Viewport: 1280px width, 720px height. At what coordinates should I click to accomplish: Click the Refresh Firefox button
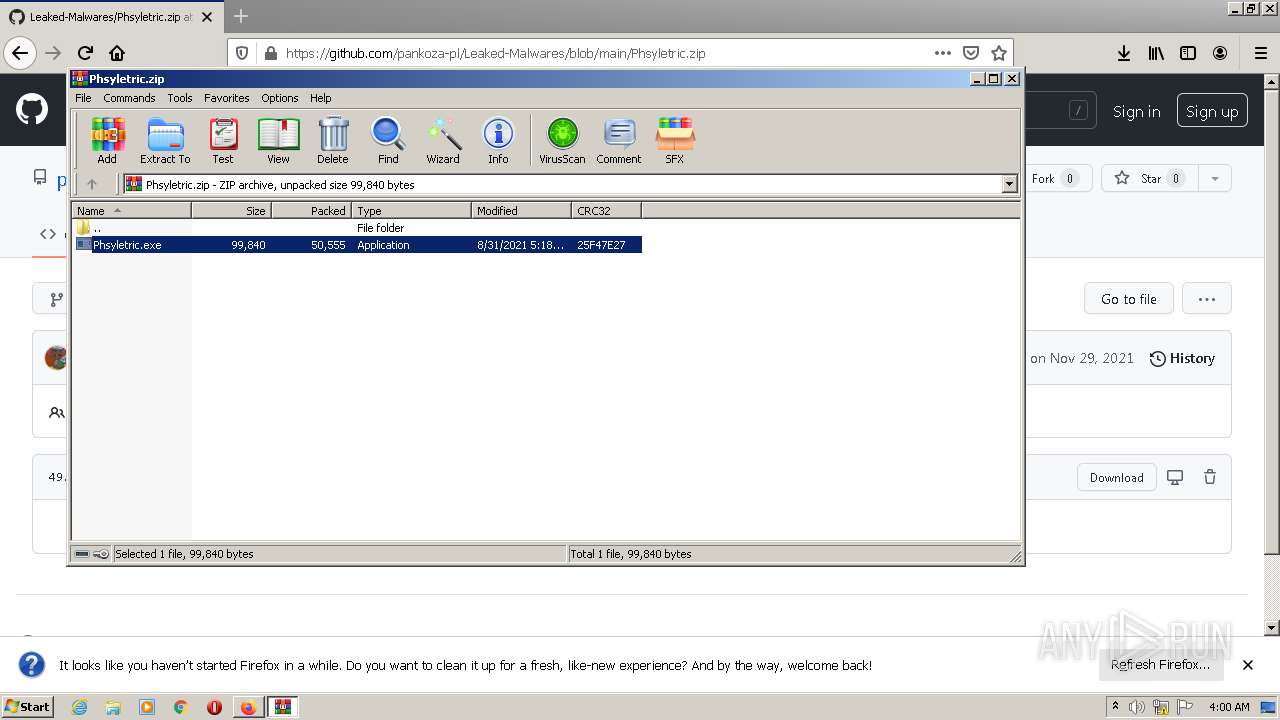pos(1160,665)
